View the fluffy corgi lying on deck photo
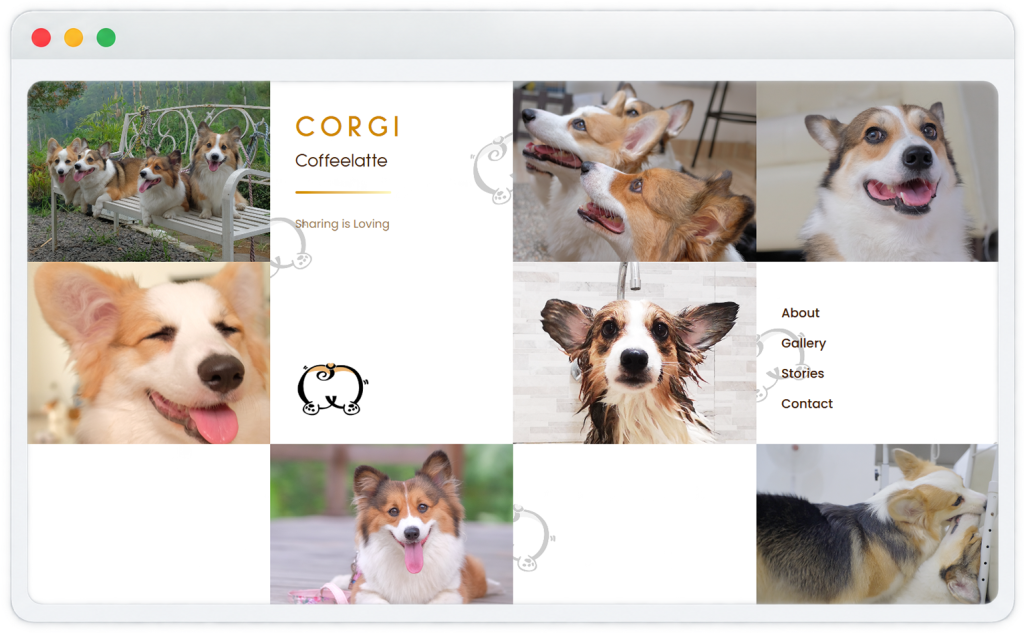This screenshot has width=1024, height=633. point(392,524)
